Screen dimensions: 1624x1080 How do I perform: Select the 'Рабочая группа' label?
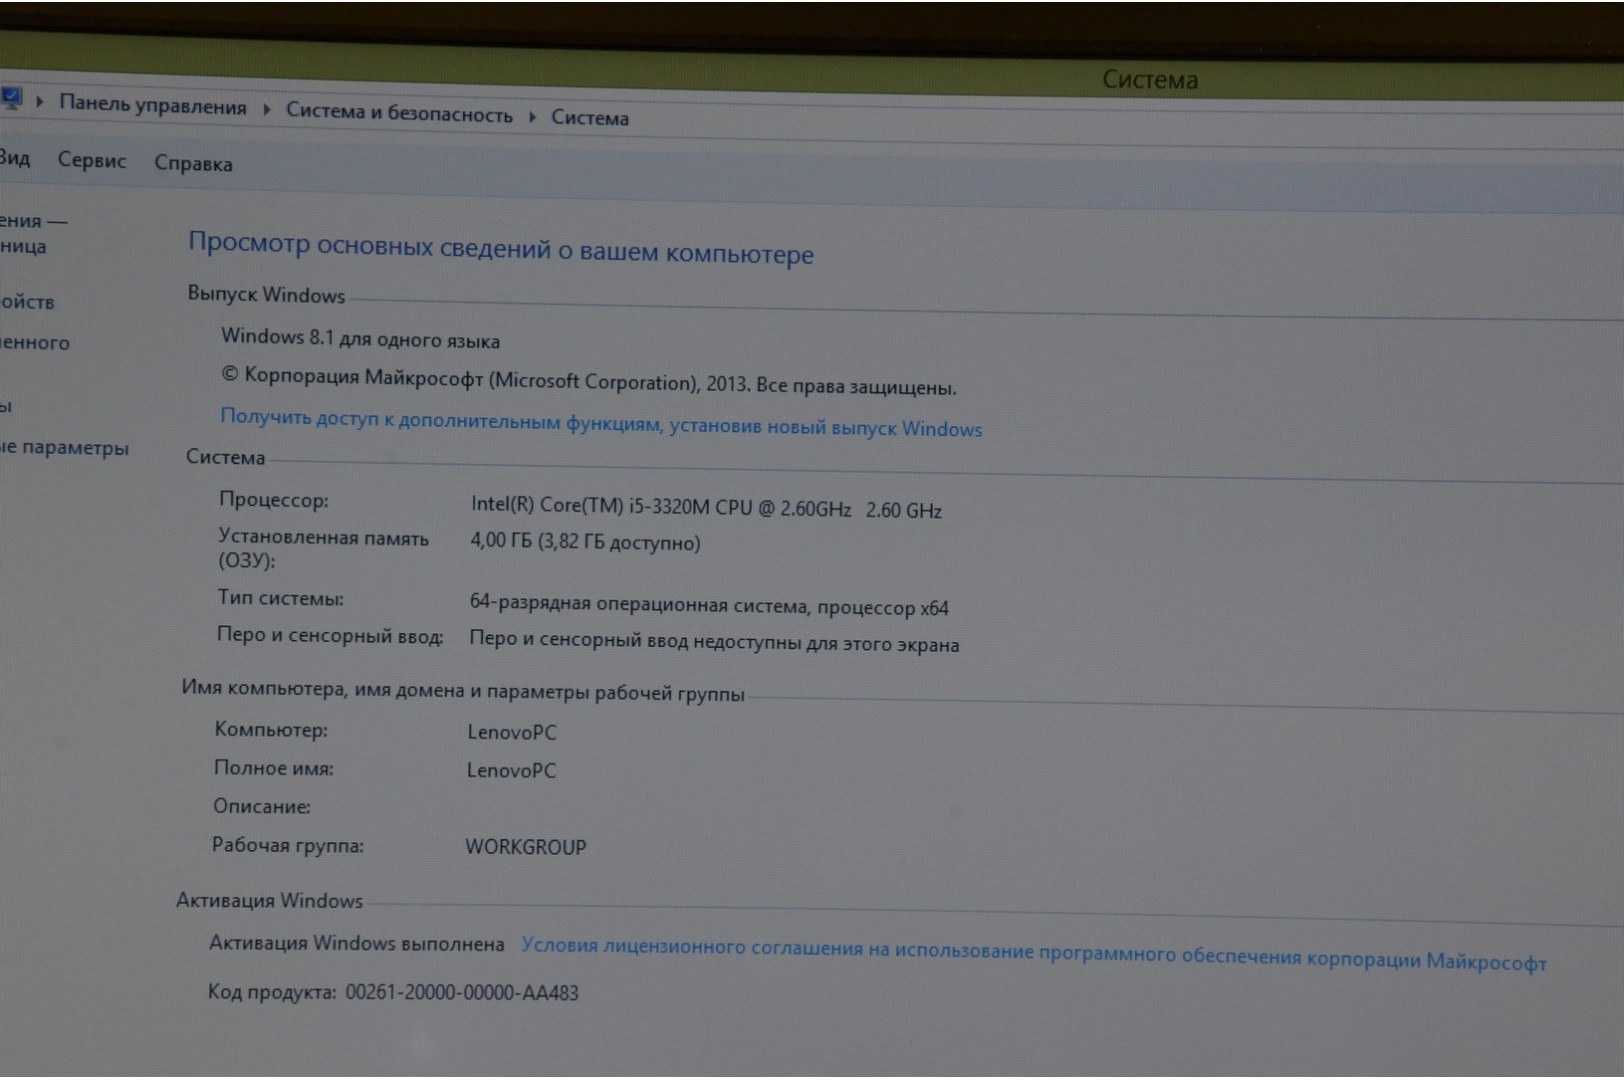(x=288, y=844)
